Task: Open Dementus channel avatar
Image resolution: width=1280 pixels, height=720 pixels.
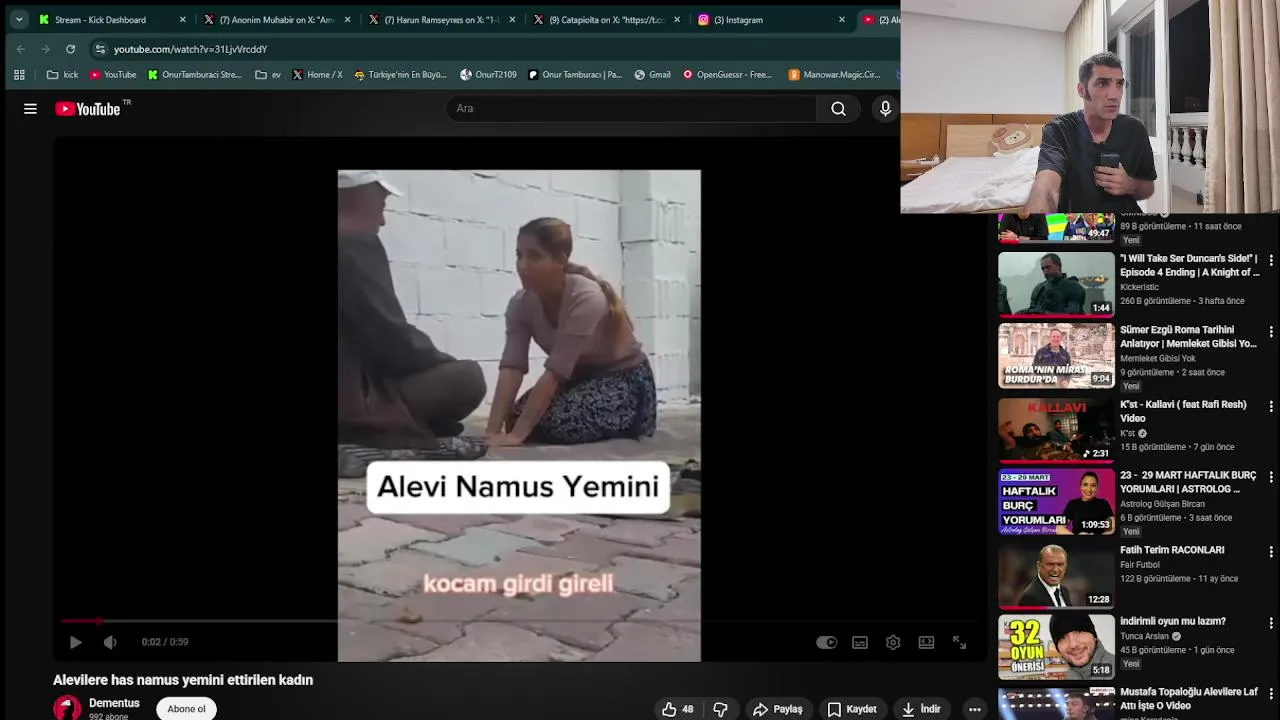Action: (67, 708)
